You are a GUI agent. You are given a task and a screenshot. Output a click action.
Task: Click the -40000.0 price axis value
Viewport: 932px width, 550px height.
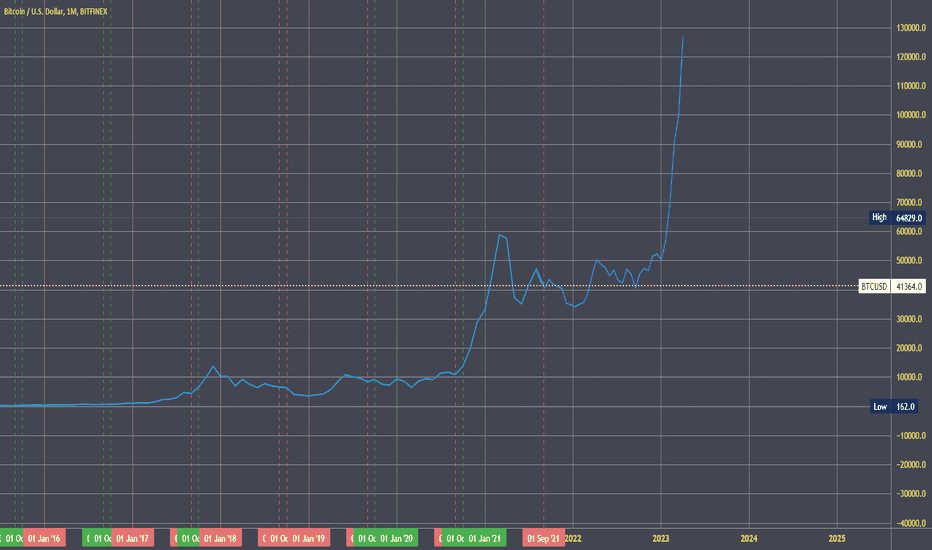pos(911,523)
